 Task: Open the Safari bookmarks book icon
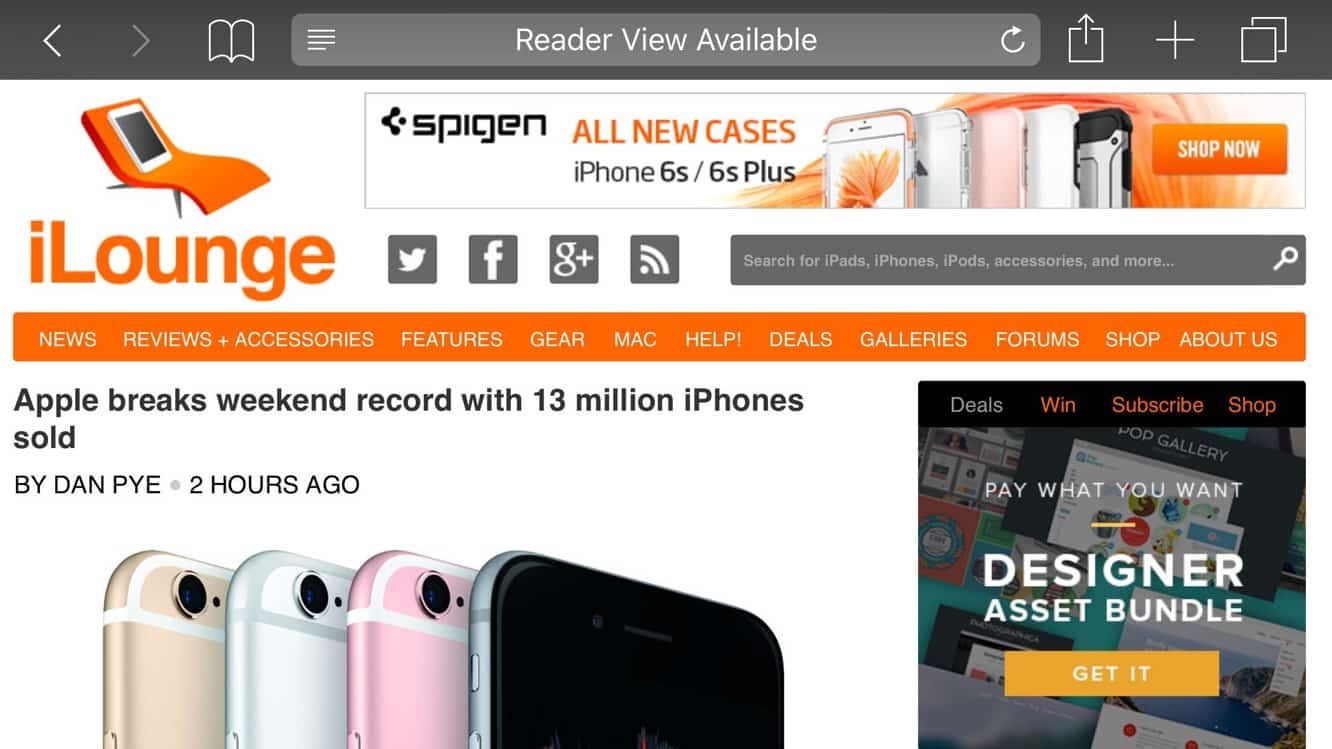click(231, 41)
